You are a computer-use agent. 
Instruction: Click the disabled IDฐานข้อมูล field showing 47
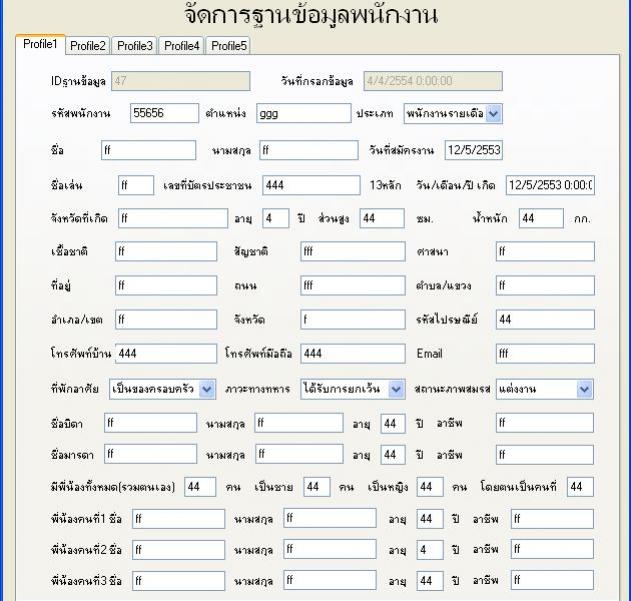pos(181,81)
